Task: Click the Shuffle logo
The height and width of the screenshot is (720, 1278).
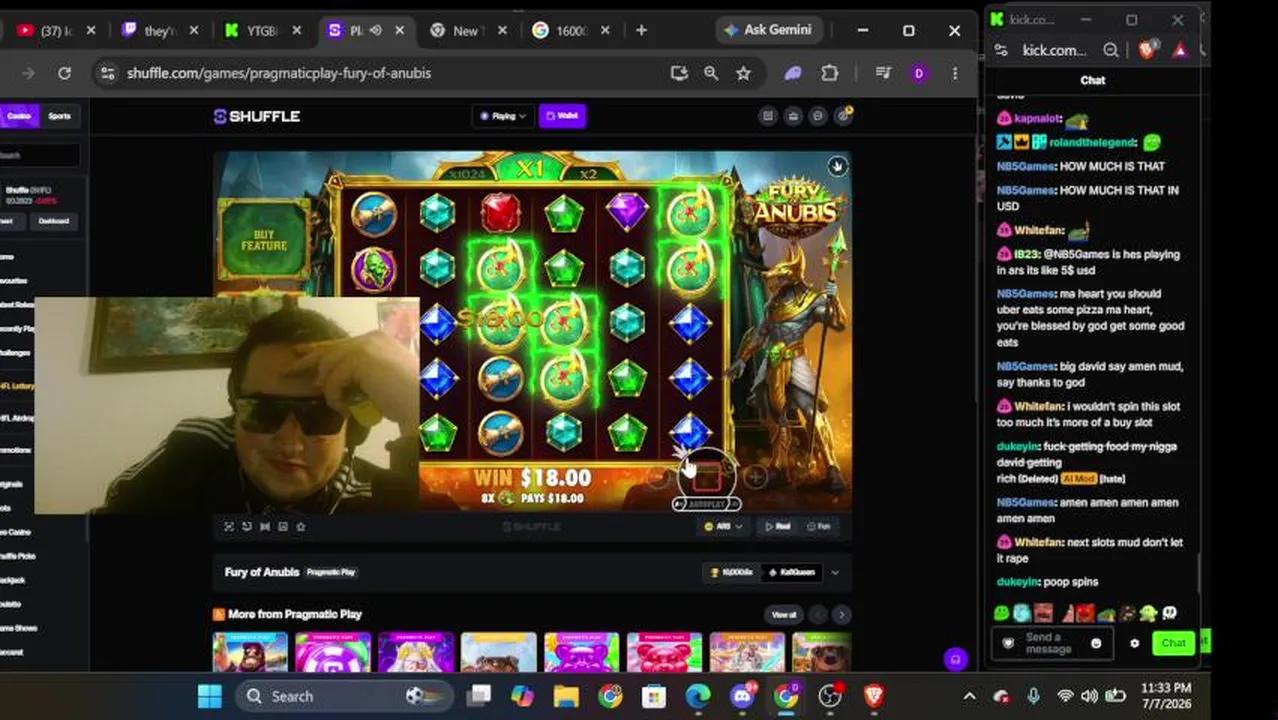Action: [x=257, y=116]
